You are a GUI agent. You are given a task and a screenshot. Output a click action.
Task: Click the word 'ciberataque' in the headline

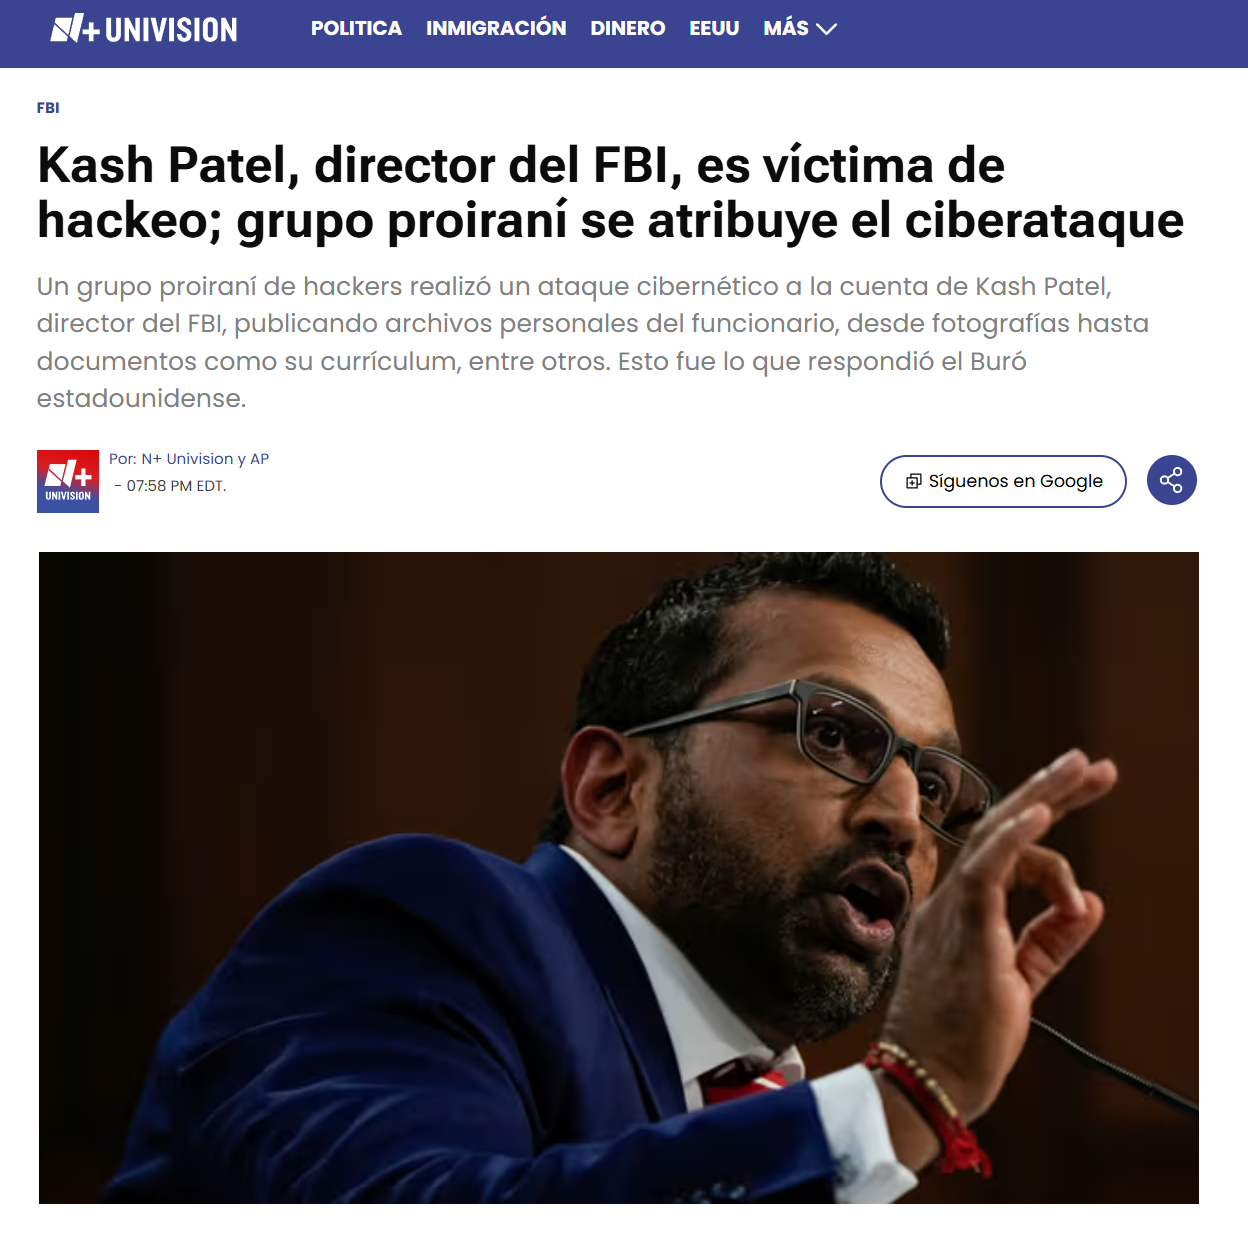[1044, 221]
